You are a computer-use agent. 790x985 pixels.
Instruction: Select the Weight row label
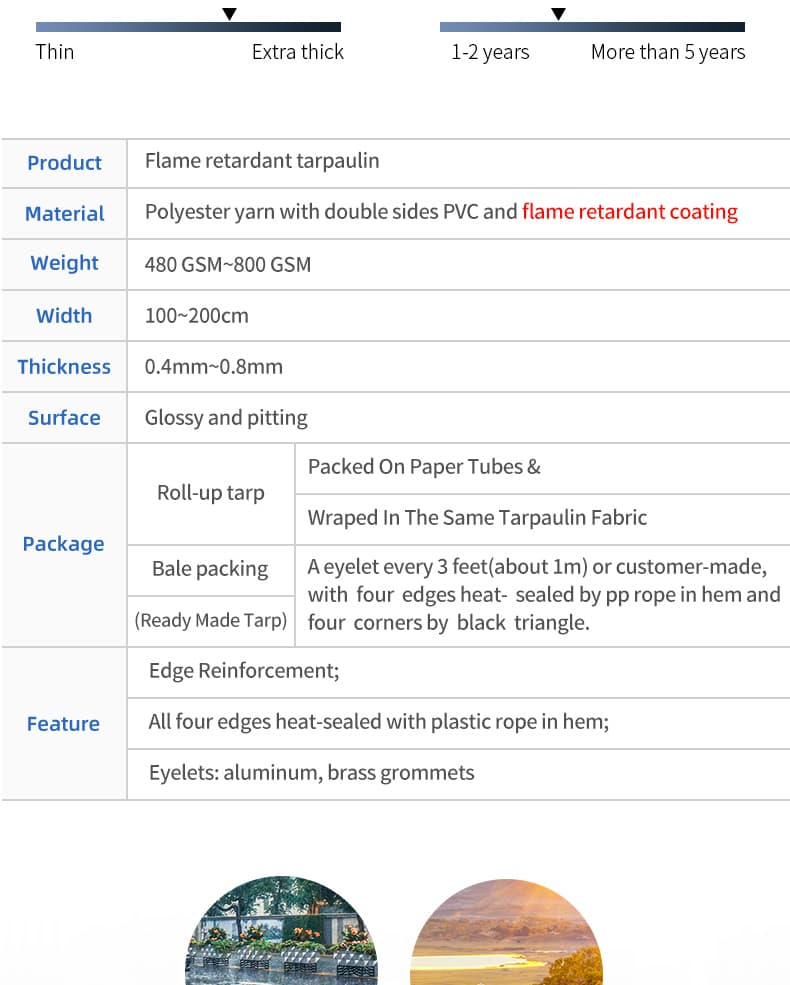(64, 263)
